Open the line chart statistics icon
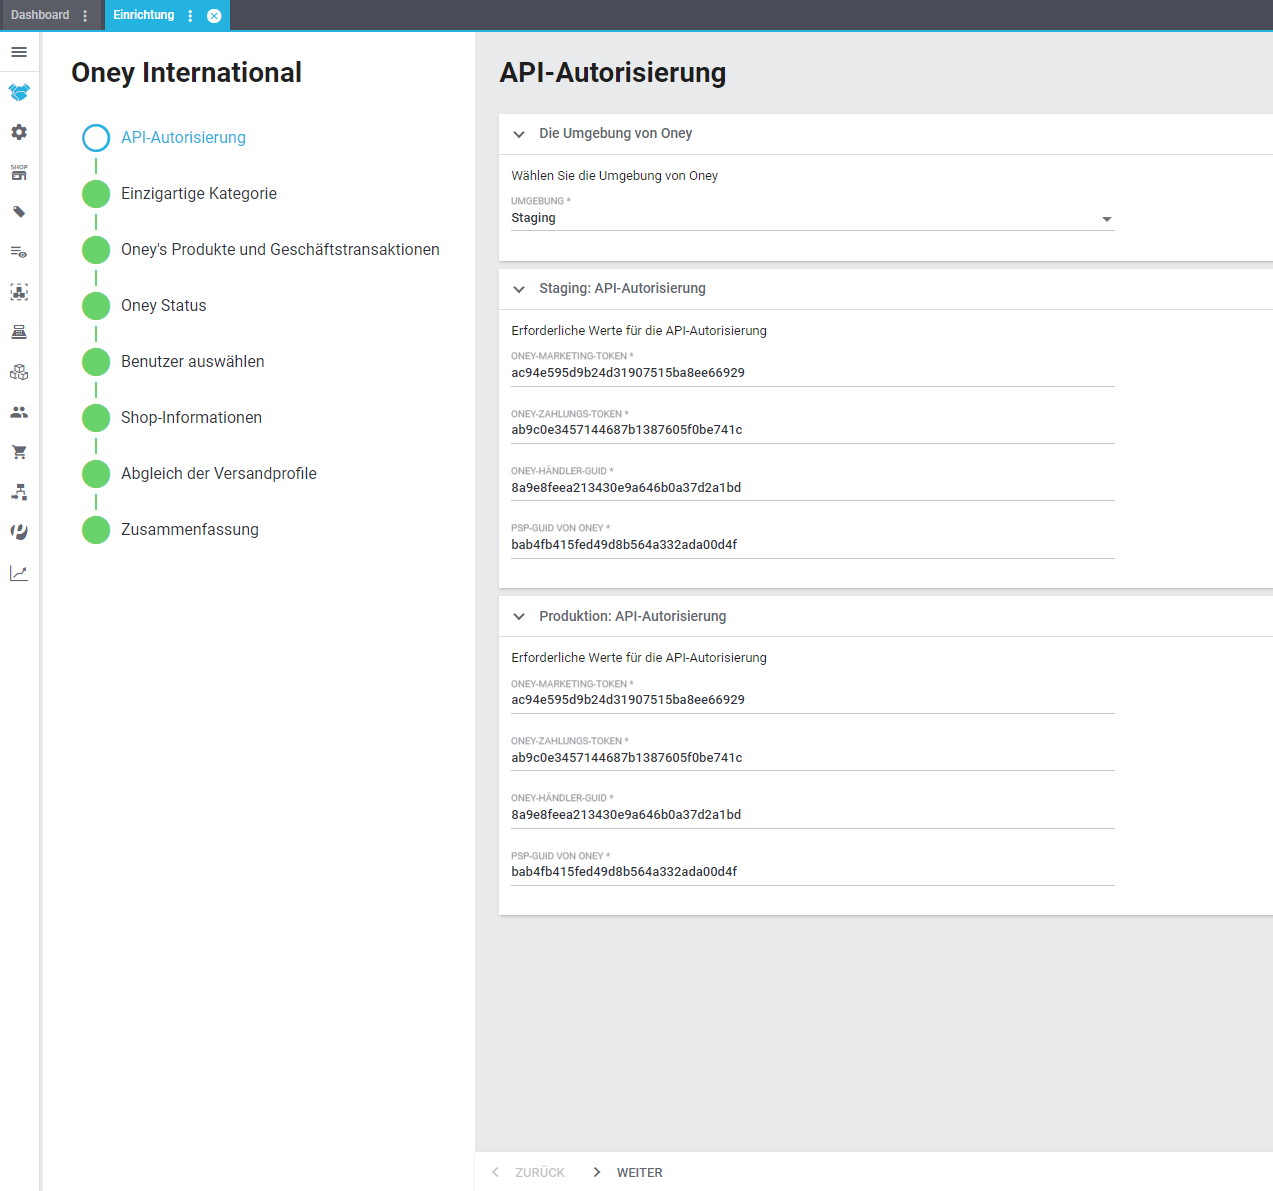 pyautogui.click(x=19, y=573)
